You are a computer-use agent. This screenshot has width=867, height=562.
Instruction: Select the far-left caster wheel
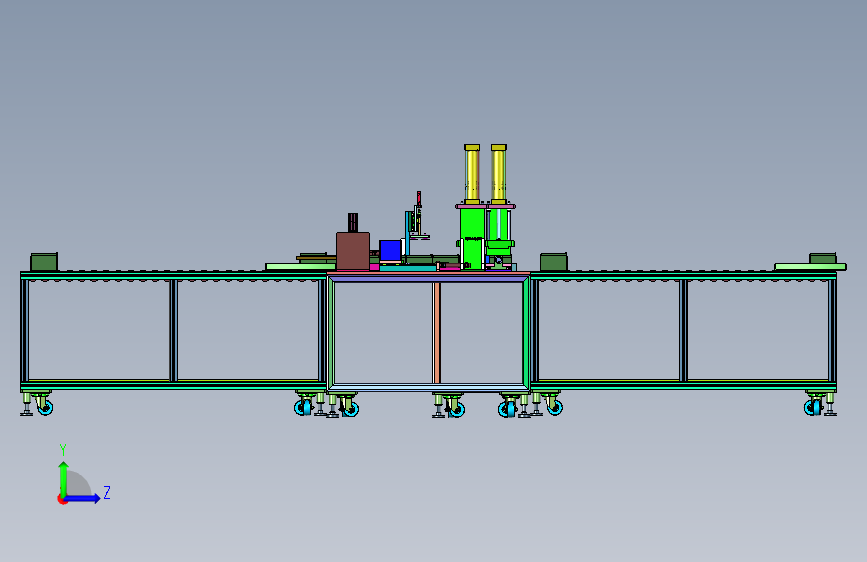coord(45,408)
